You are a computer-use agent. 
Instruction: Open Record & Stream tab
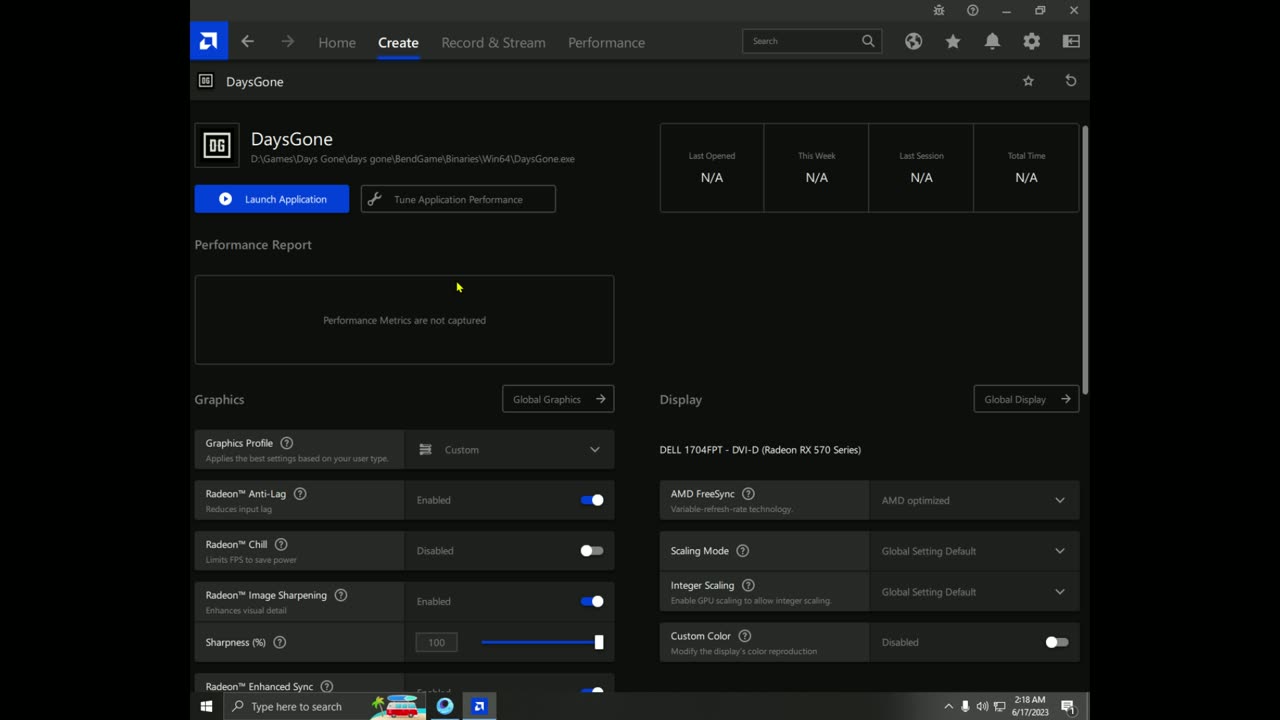tap(493, 43)
